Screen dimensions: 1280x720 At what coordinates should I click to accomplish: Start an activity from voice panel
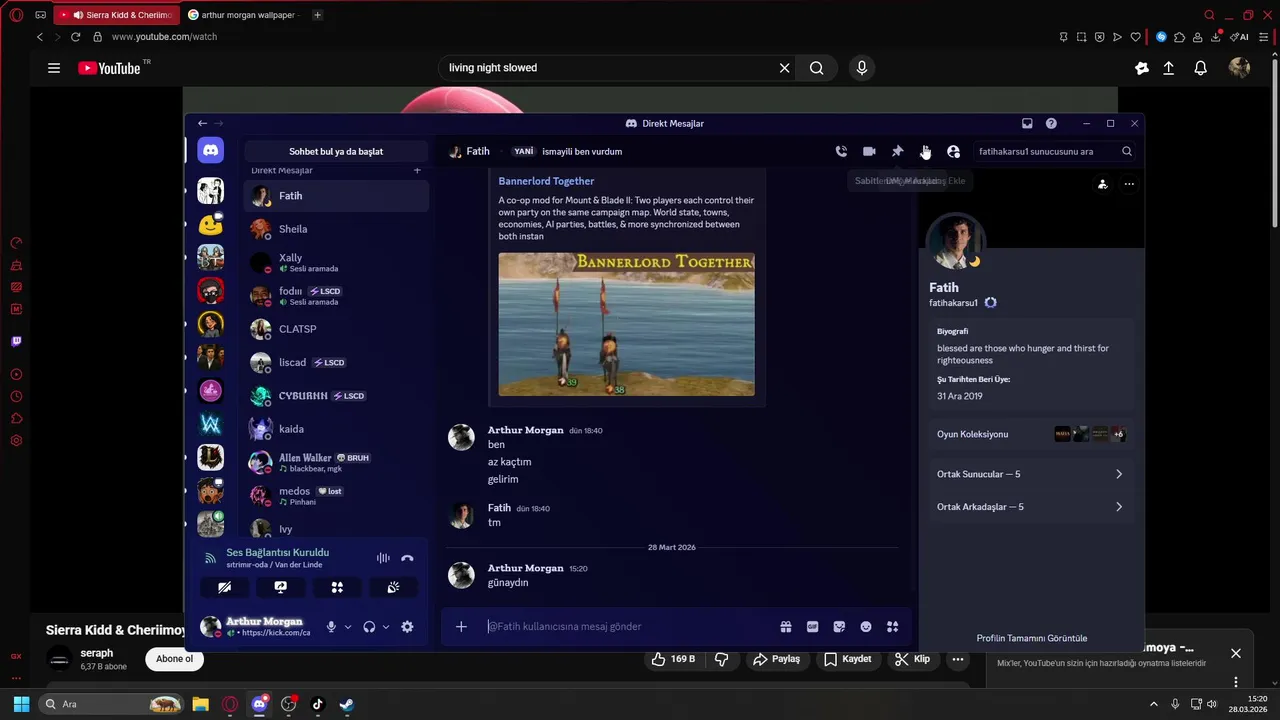tap(337, 587)
